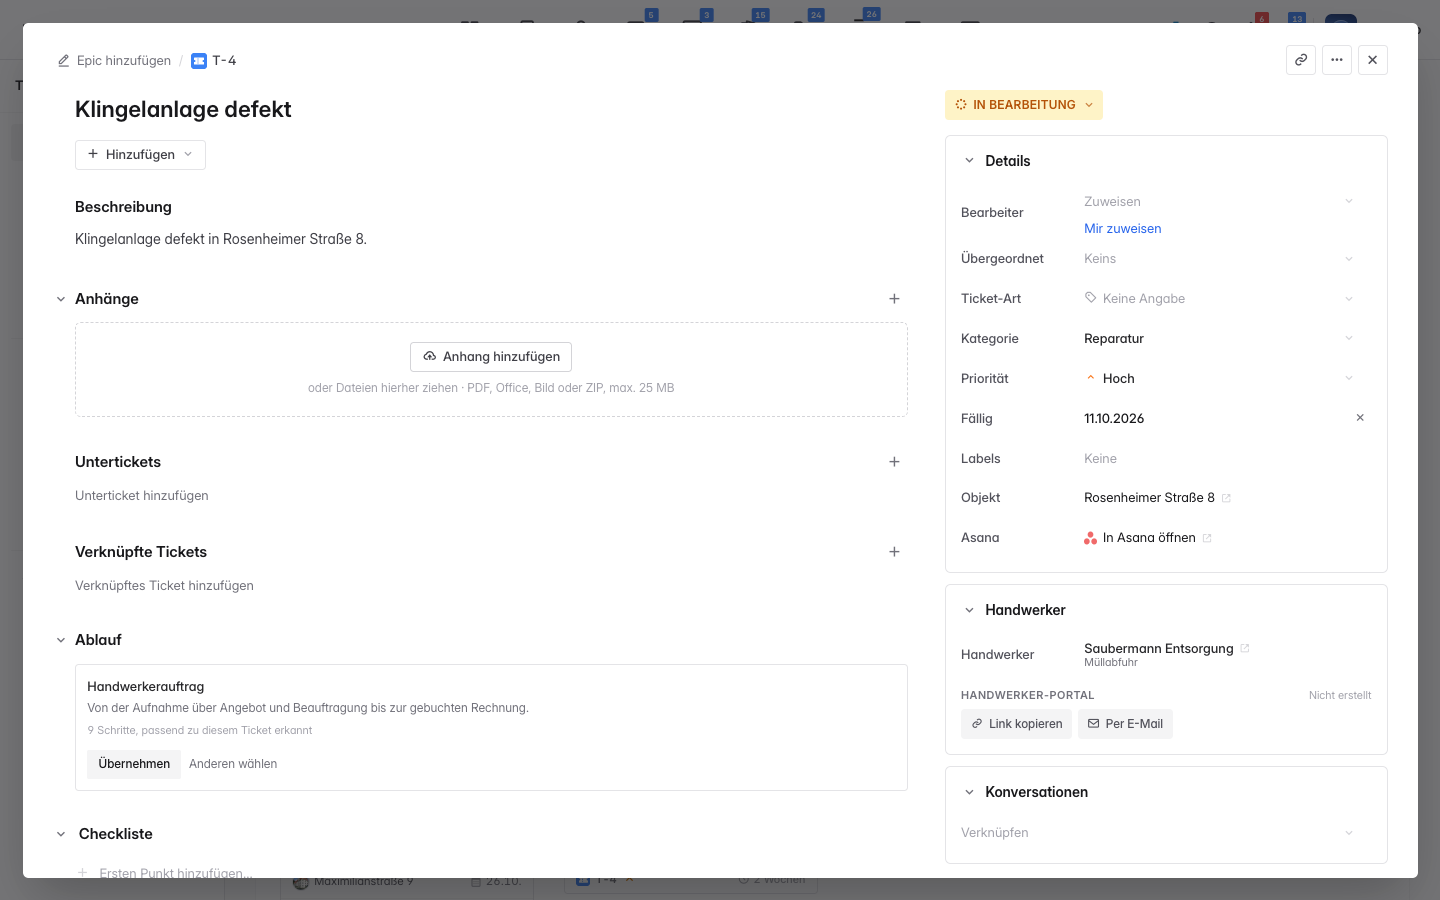Open the Übergeordnet dropdown
The height and width of the screenshot is (900, 1440).
click(1219, 259)
